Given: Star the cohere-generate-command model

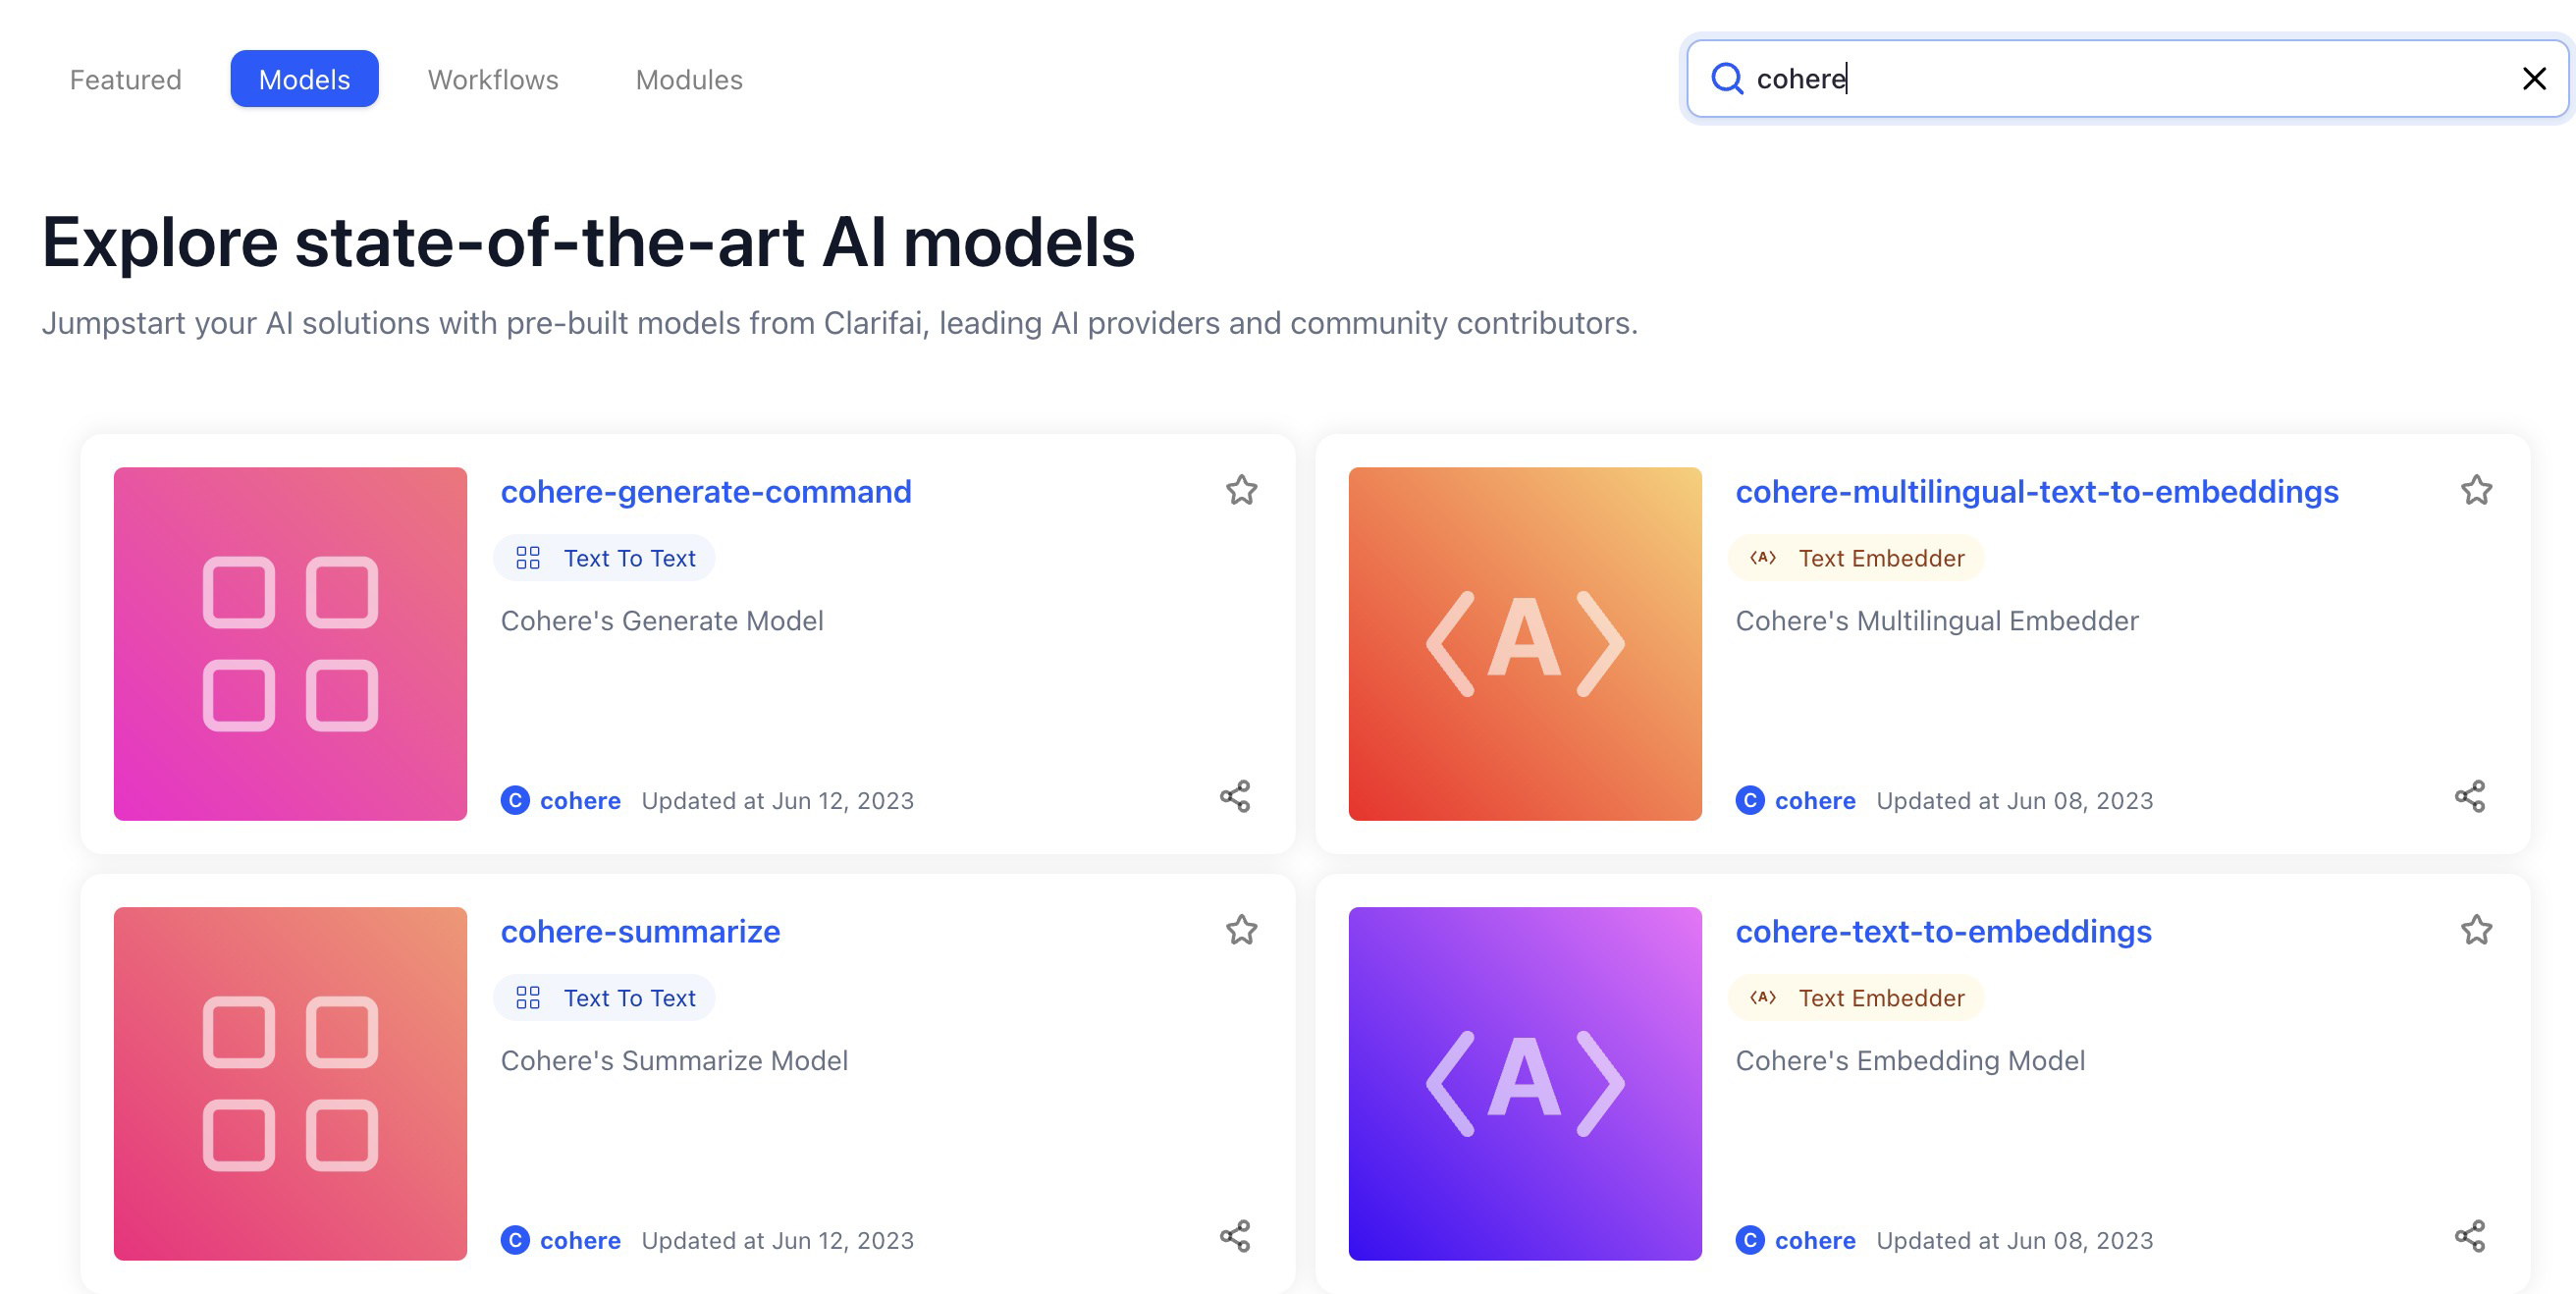Looking at the screenshot, I should [1241, 490].
